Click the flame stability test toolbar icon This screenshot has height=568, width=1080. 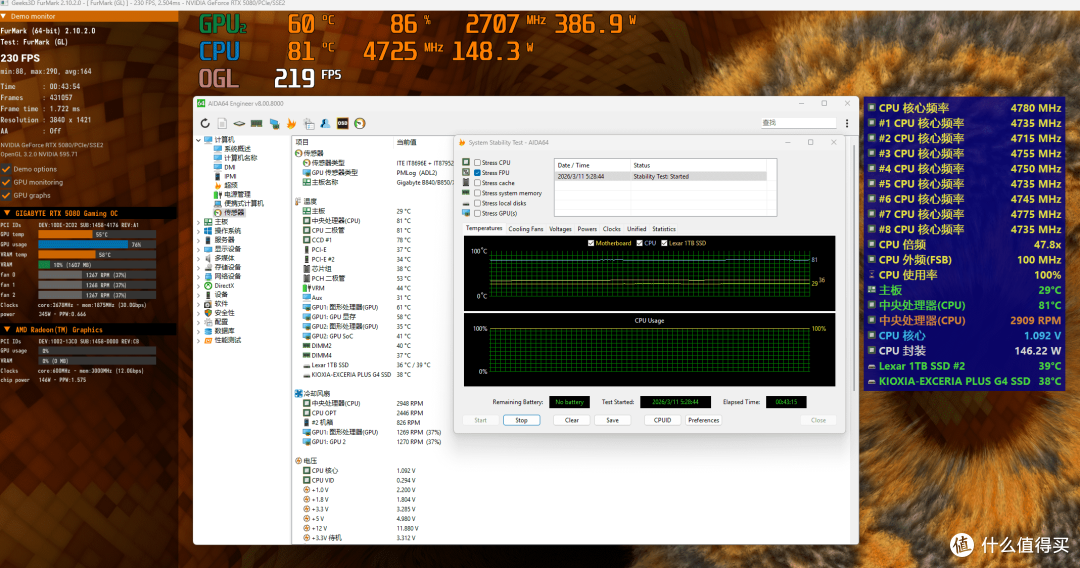click(291, 123)
